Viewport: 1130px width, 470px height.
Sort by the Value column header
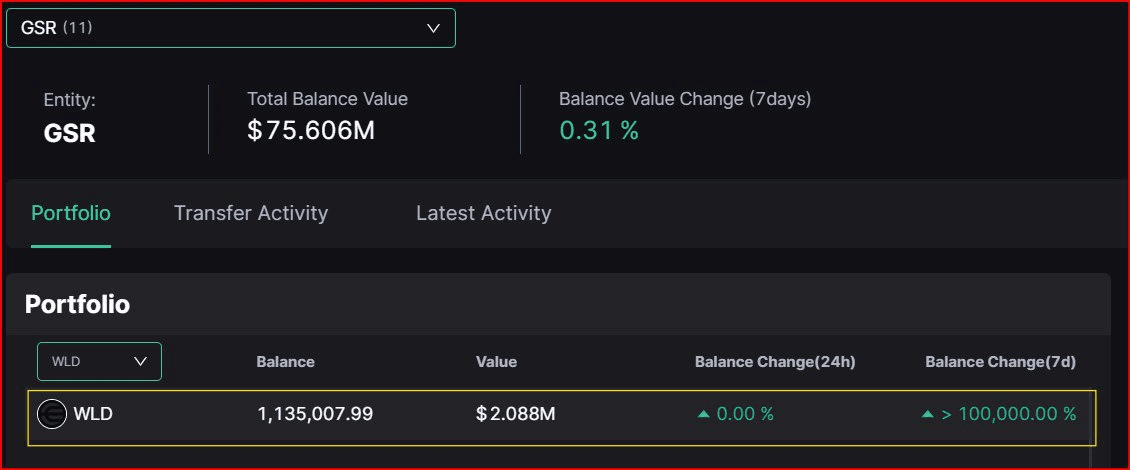coord(496,362)
